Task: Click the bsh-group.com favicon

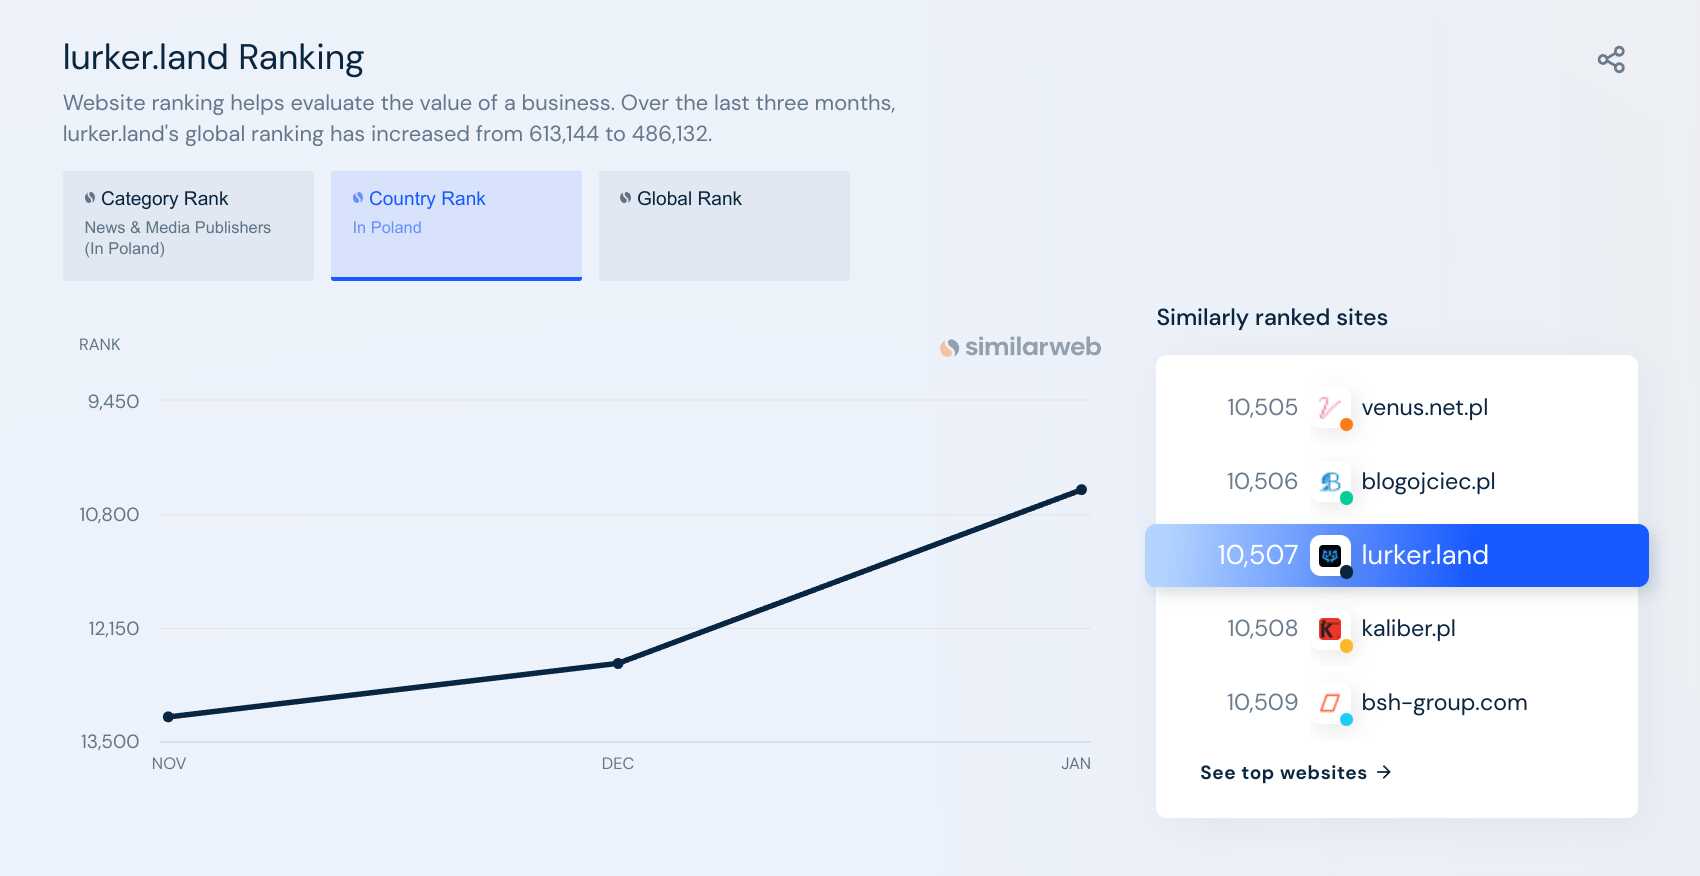Action: [x=1330, y=703]
